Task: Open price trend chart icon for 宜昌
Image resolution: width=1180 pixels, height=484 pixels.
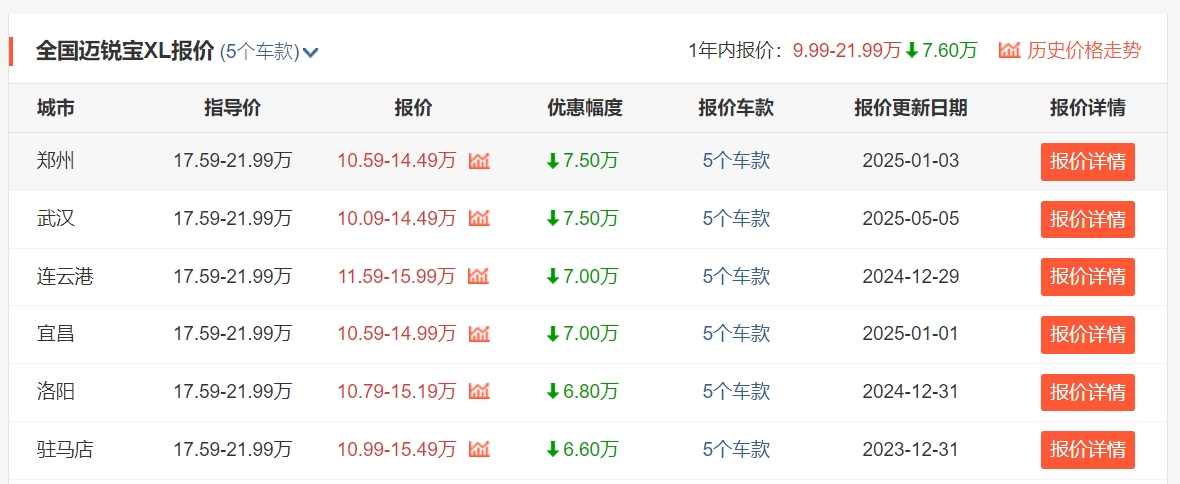Action: click(x=479, y=333)
